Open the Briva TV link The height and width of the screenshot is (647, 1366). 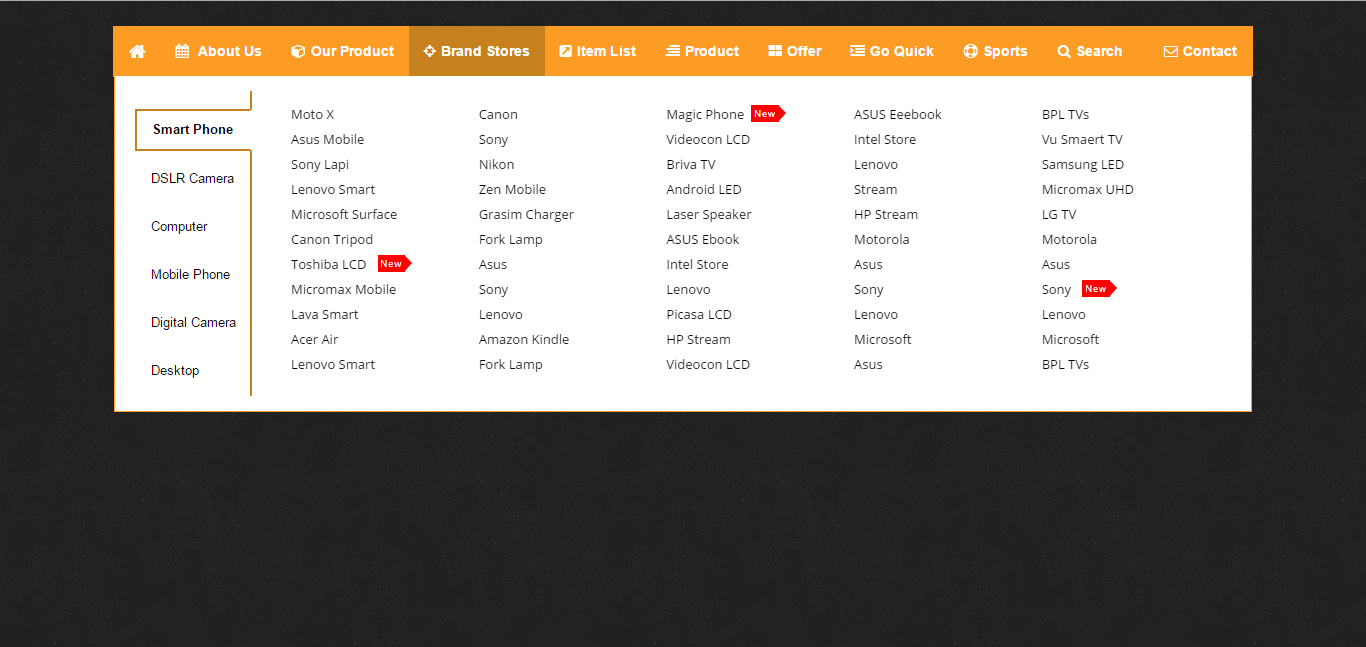[x=691, y=164]
